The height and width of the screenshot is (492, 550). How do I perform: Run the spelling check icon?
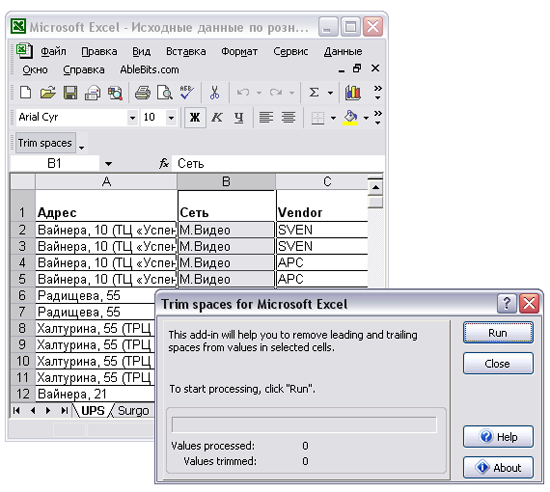pos(187,93)
